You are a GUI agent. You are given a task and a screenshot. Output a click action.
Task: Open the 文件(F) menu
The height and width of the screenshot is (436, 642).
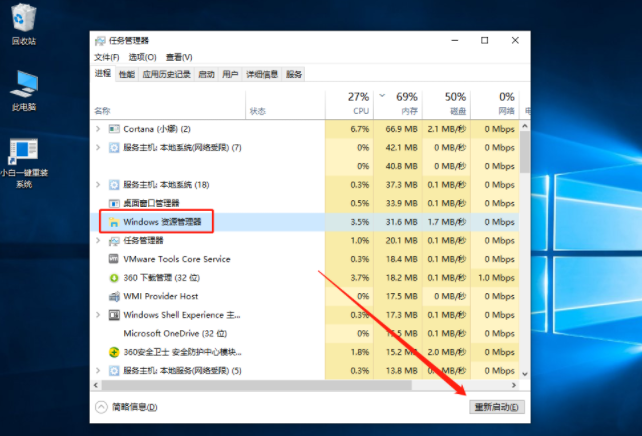click(x=107, y=57)
